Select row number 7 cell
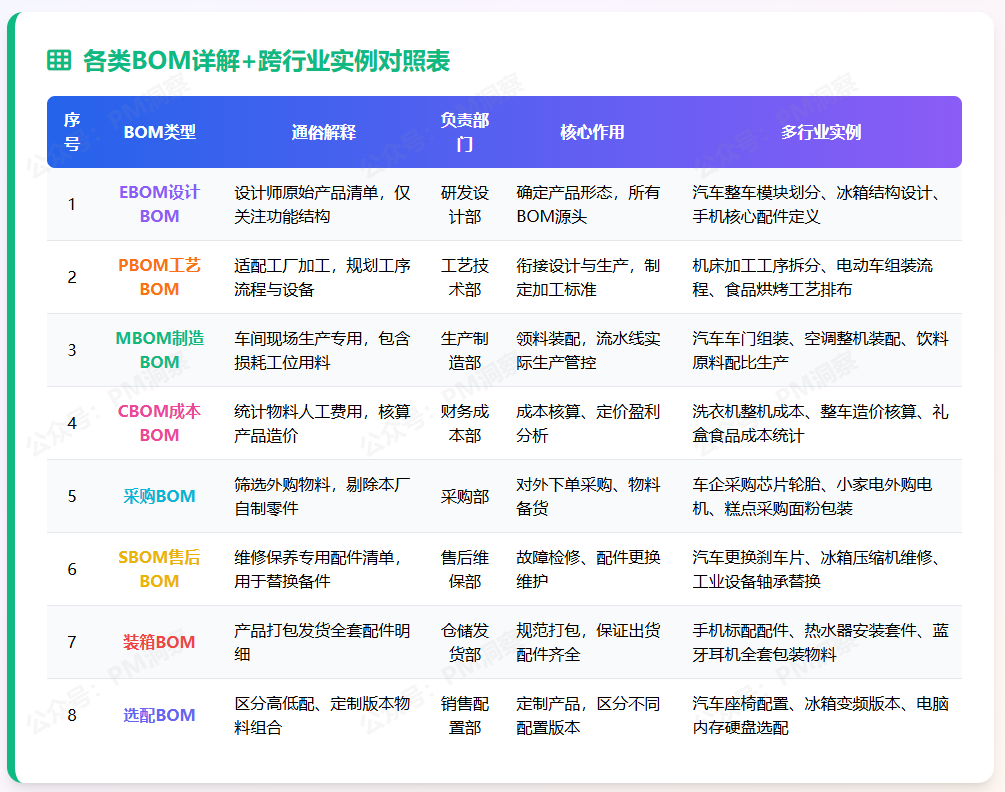This screenshot has height=792, width=1005. coord(72,642)
